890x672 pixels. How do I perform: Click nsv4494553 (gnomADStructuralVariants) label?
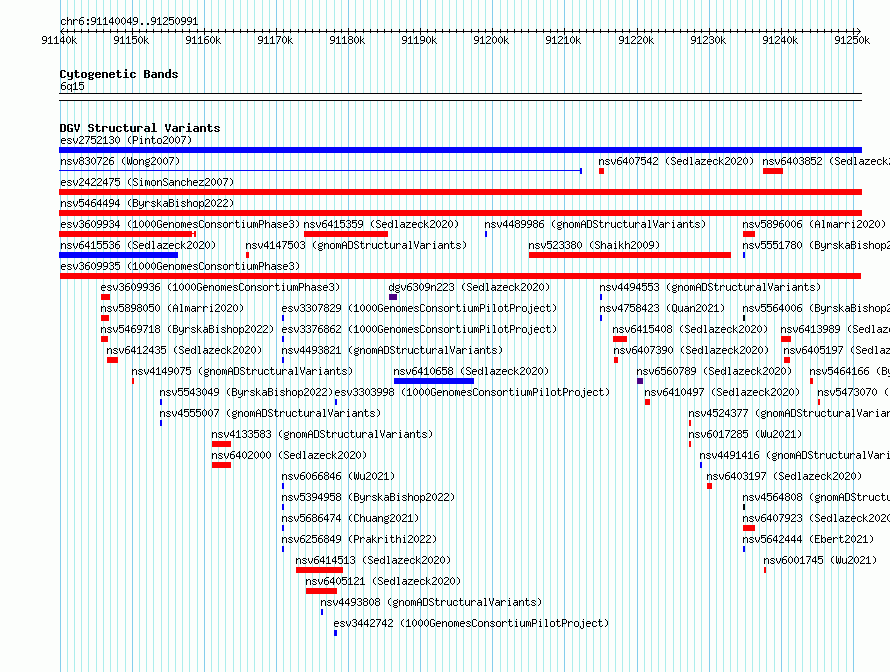(710, 287)
